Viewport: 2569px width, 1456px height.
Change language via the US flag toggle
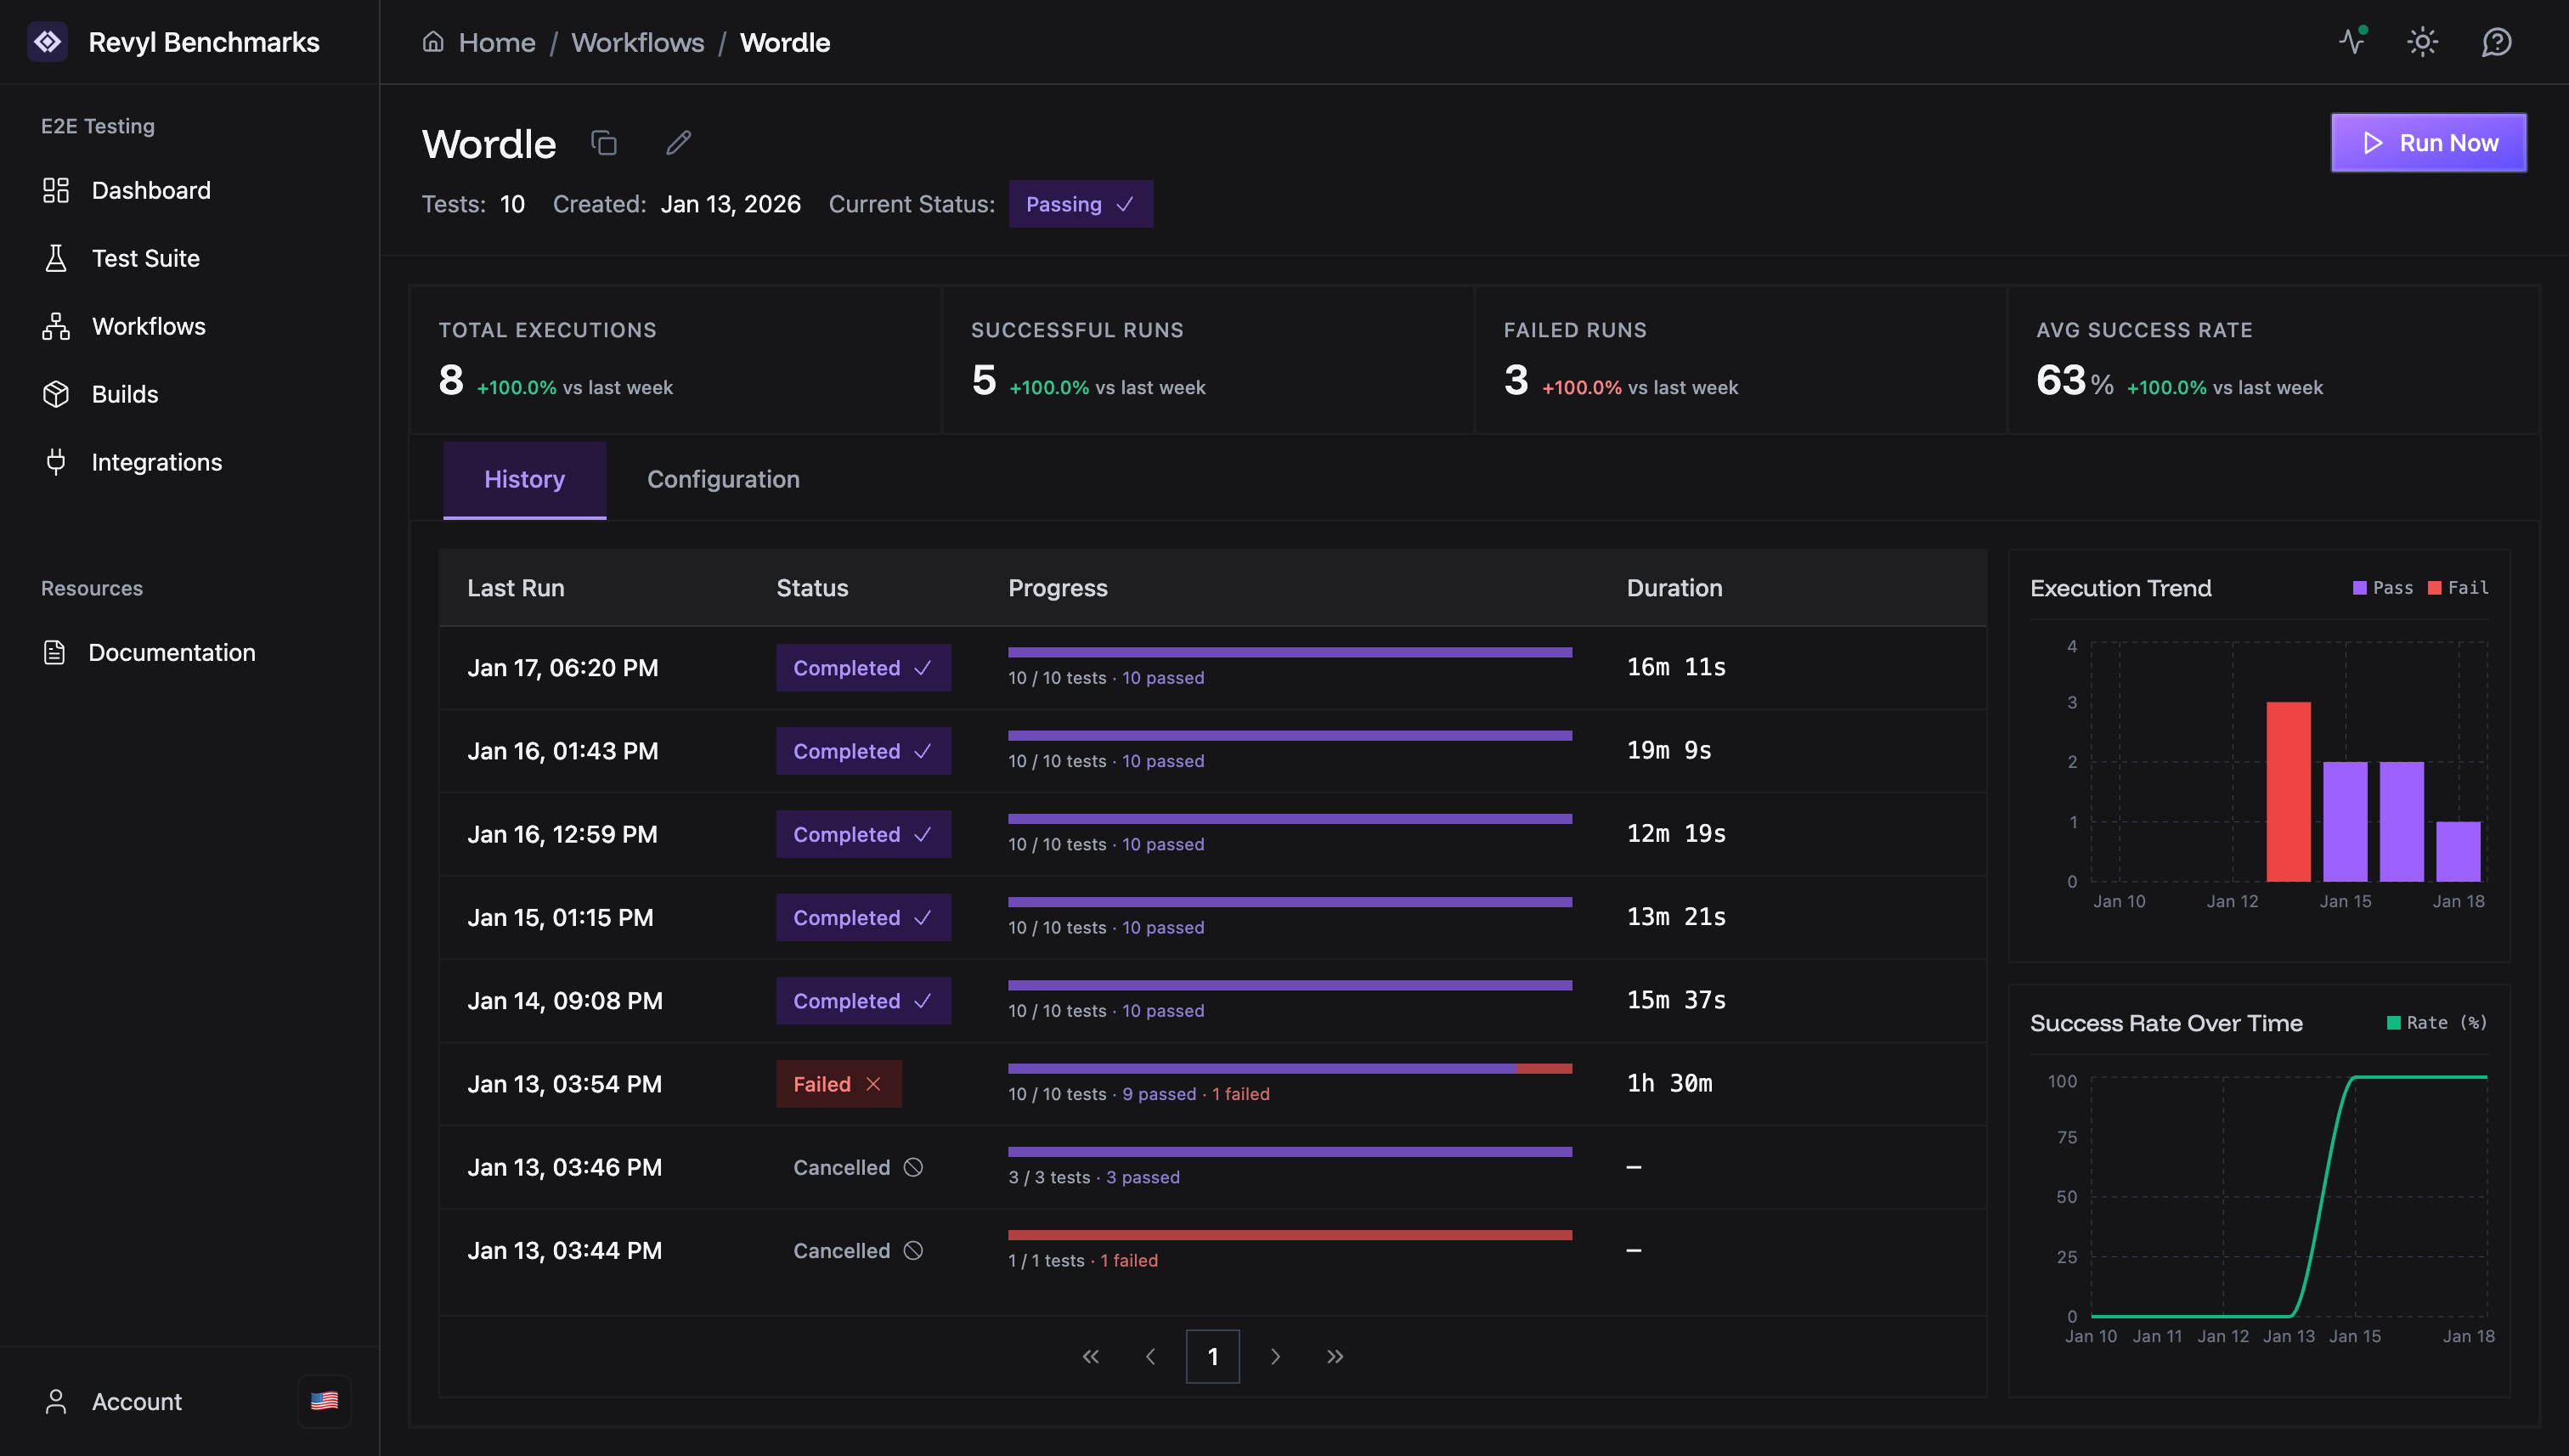click(x=323, y=1401)
